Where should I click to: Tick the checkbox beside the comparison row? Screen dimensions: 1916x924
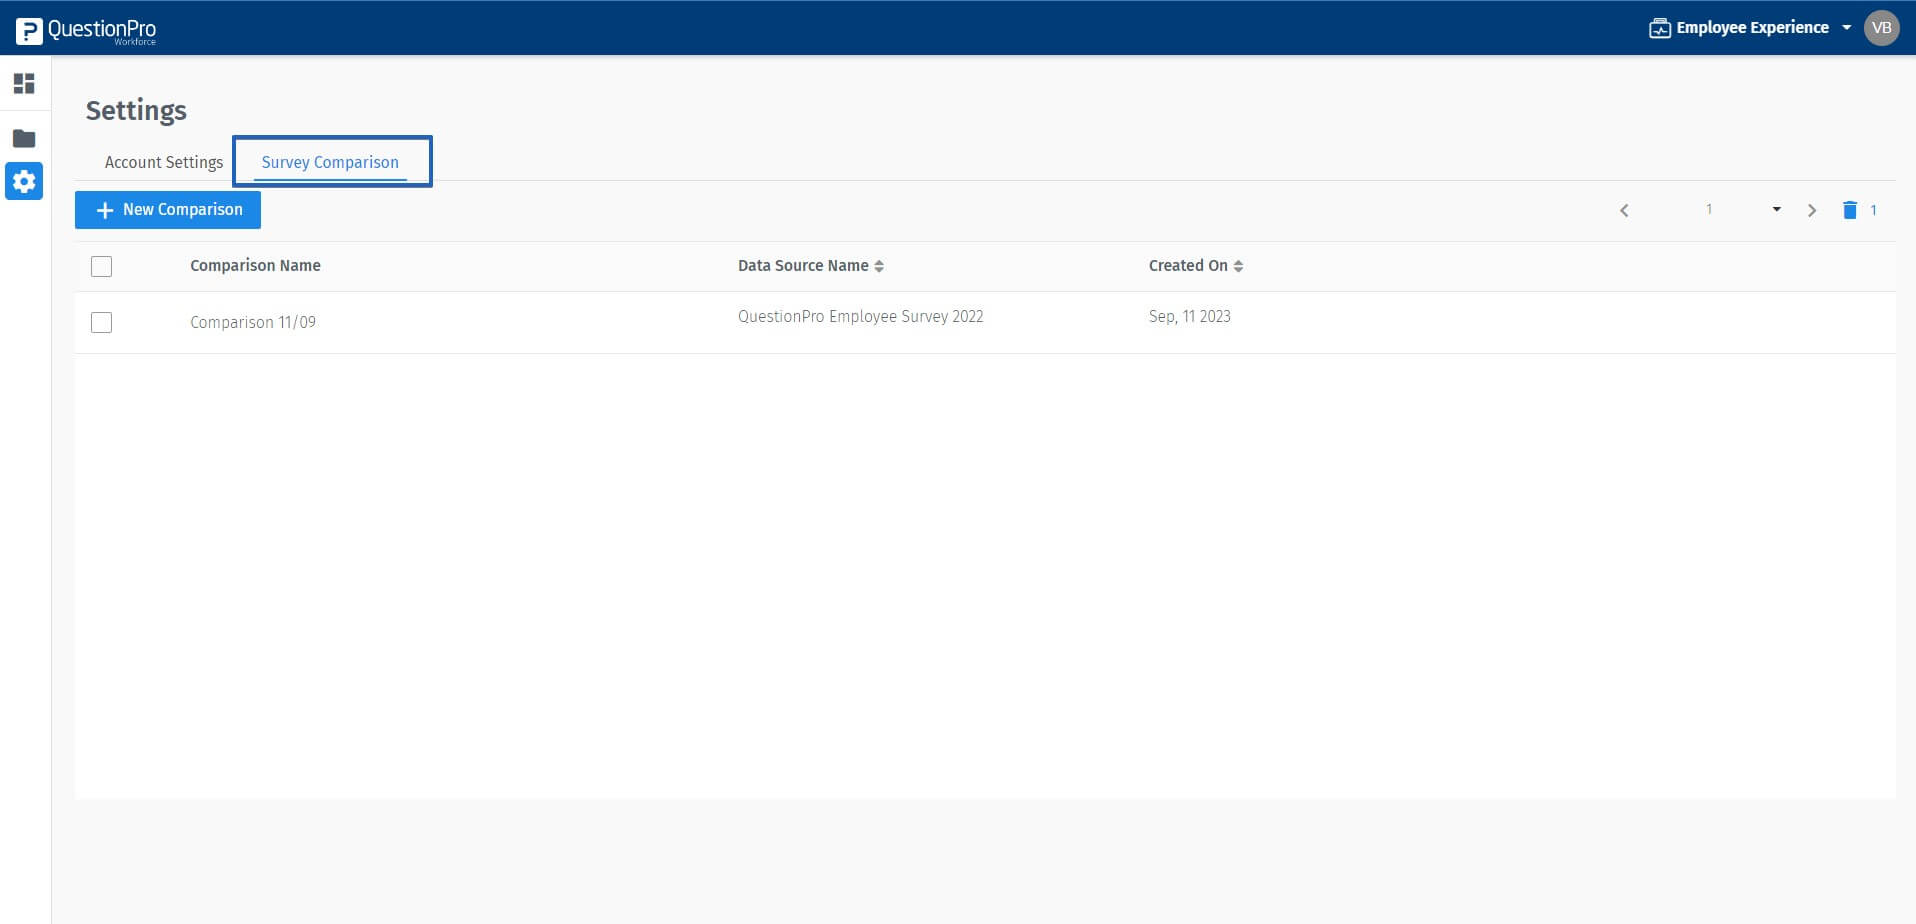pos(101,322)
